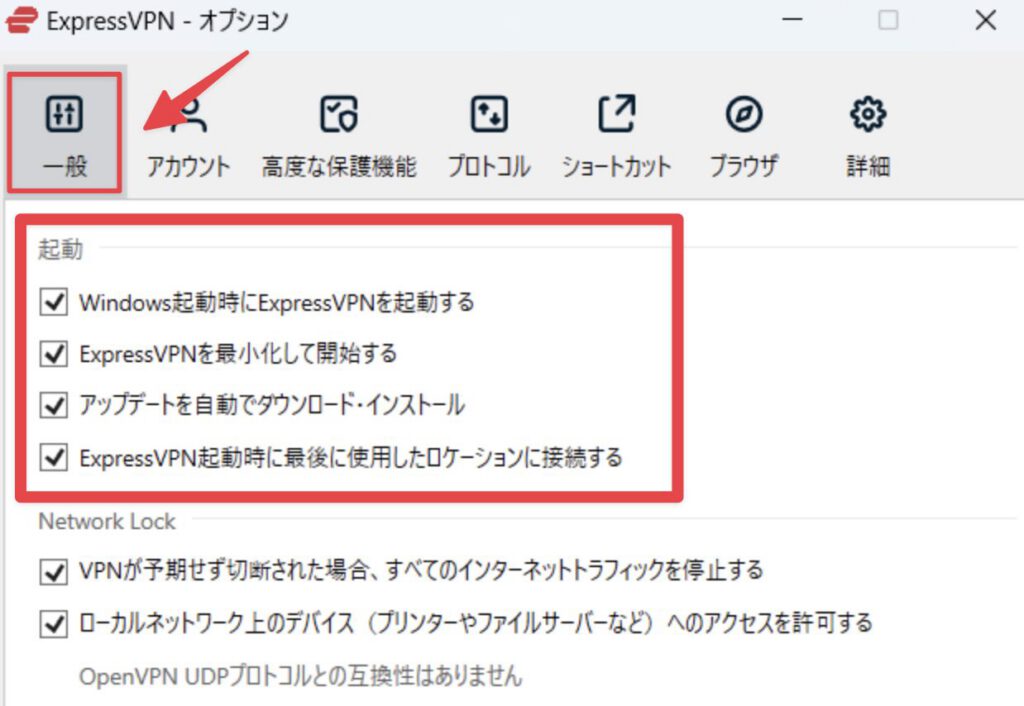Select the 一般 (General) sliders icon
1024x706 pixels.
(64, 113)
